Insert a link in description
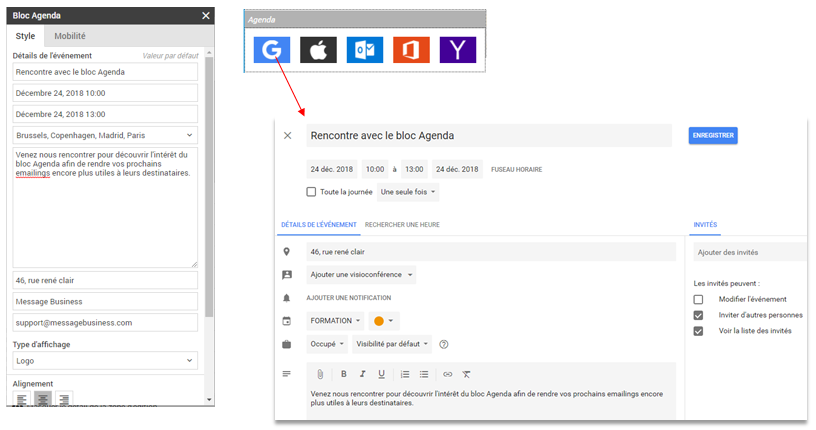 (448, 374)
